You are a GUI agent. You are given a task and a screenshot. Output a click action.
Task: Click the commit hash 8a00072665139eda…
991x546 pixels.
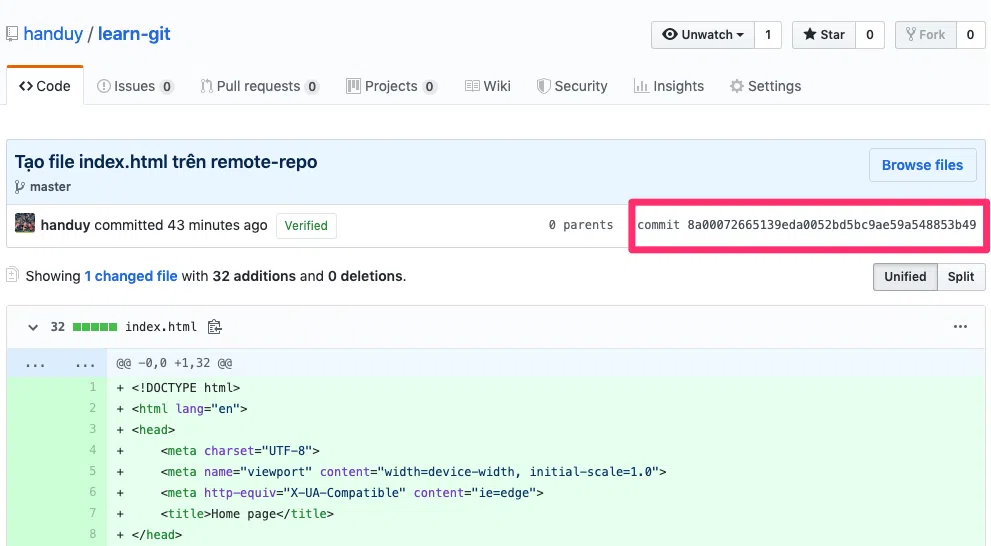click(832, 225)
